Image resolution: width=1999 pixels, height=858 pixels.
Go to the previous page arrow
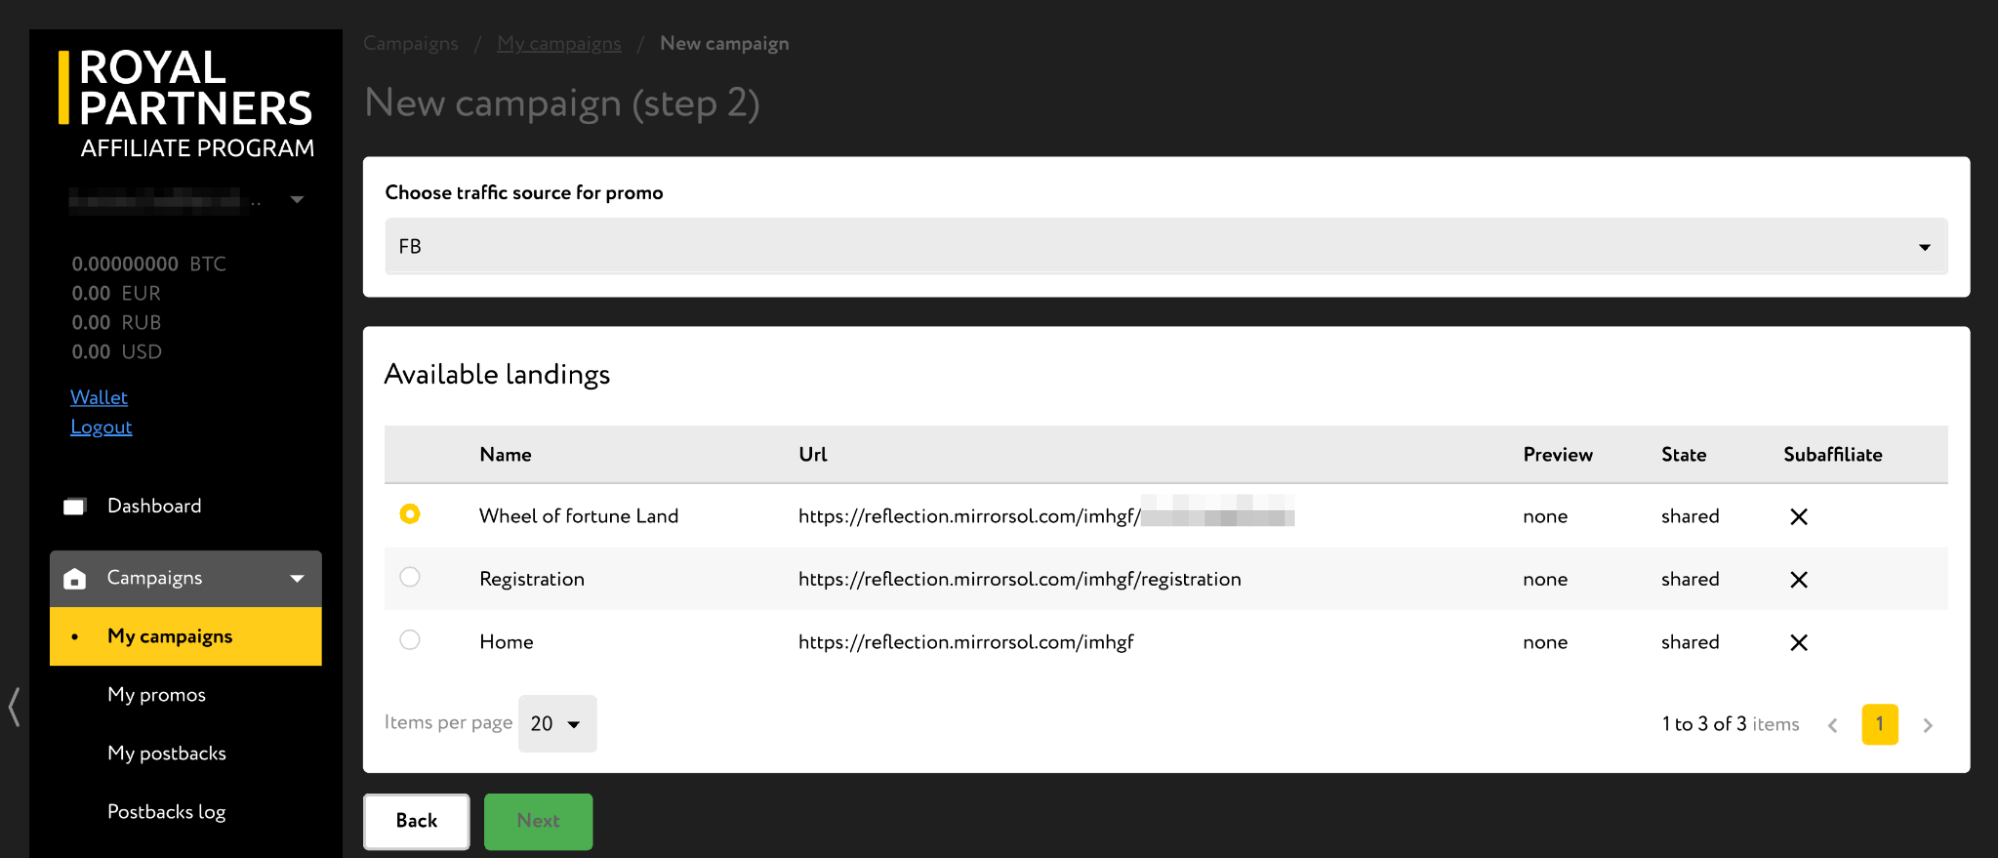[x=1832, y=725]
